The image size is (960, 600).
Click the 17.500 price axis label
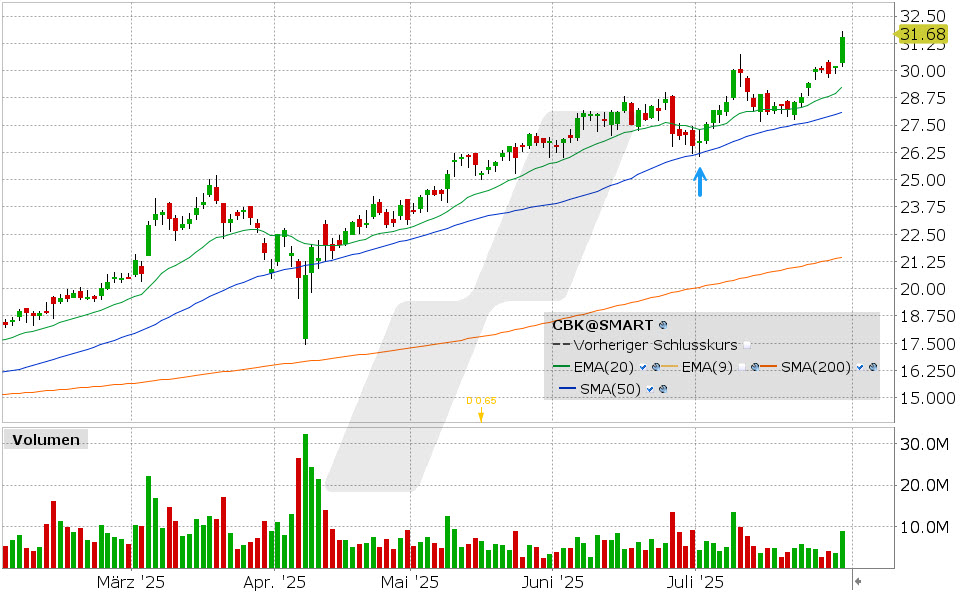927,343
